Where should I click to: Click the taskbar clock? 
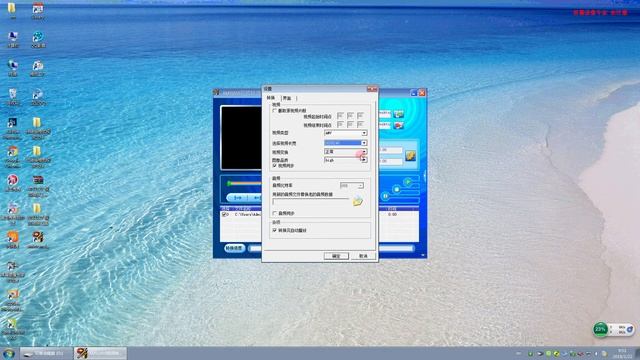point(622,353)
